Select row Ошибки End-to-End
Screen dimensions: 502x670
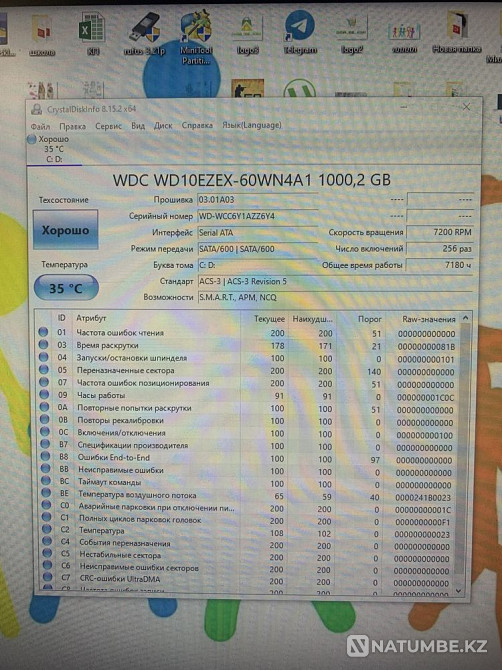click(x=248, y=458)
